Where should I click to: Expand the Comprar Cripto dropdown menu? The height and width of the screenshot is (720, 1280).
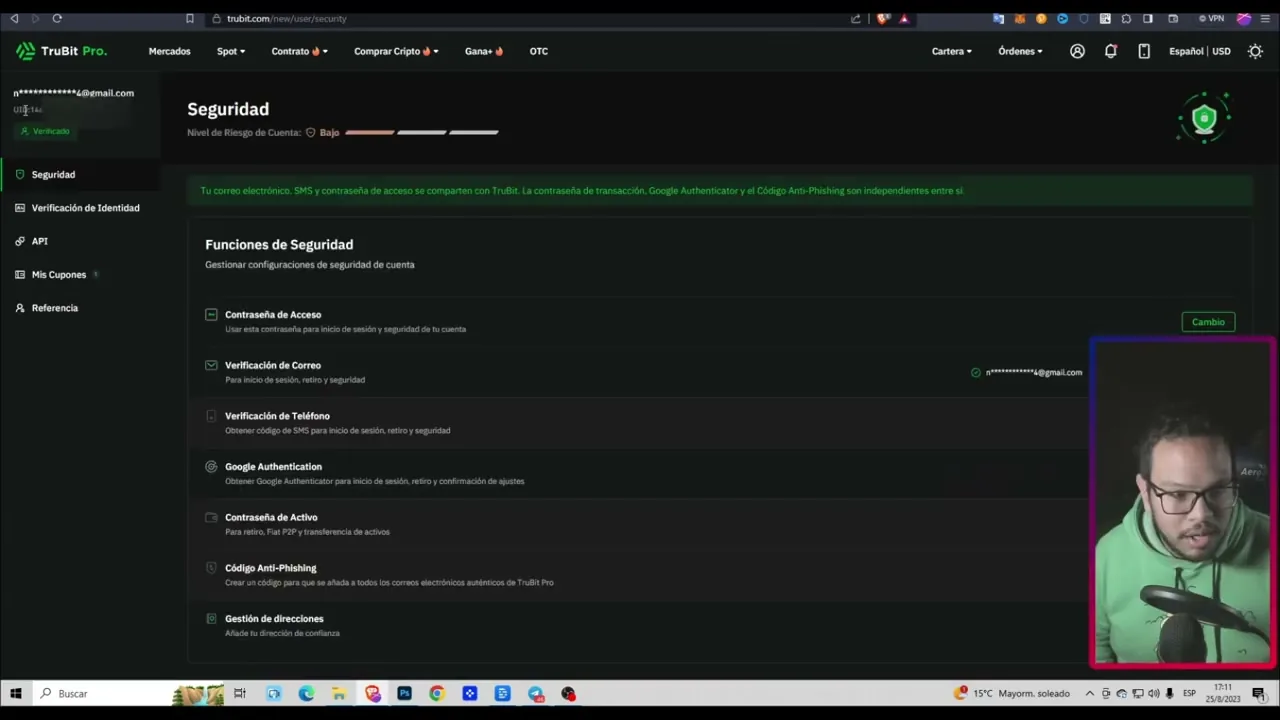point(396,51)
